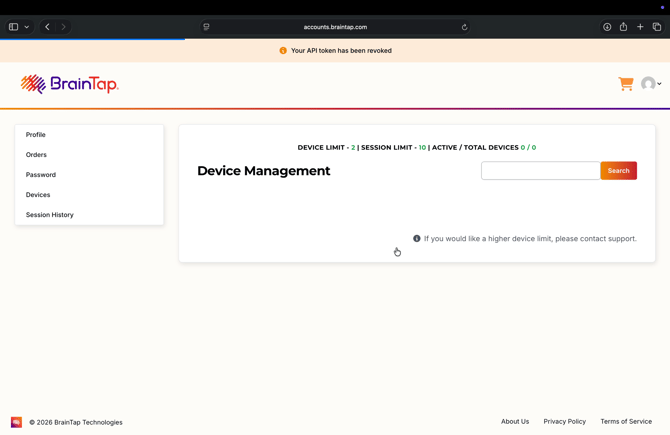Open Orders in the sidebar menu
Image resolution: width=670 pixels, height=435 pixels.
(36, 155)
